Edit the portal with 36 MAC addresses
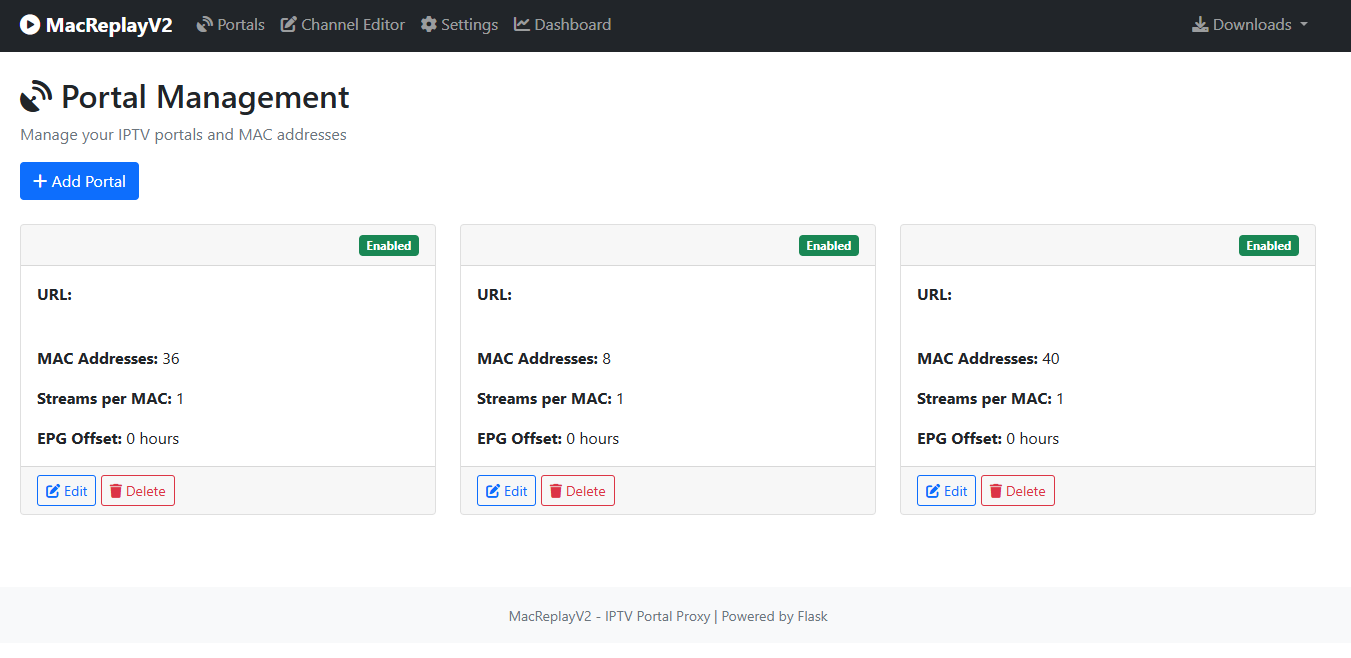 tap(66, 491)
